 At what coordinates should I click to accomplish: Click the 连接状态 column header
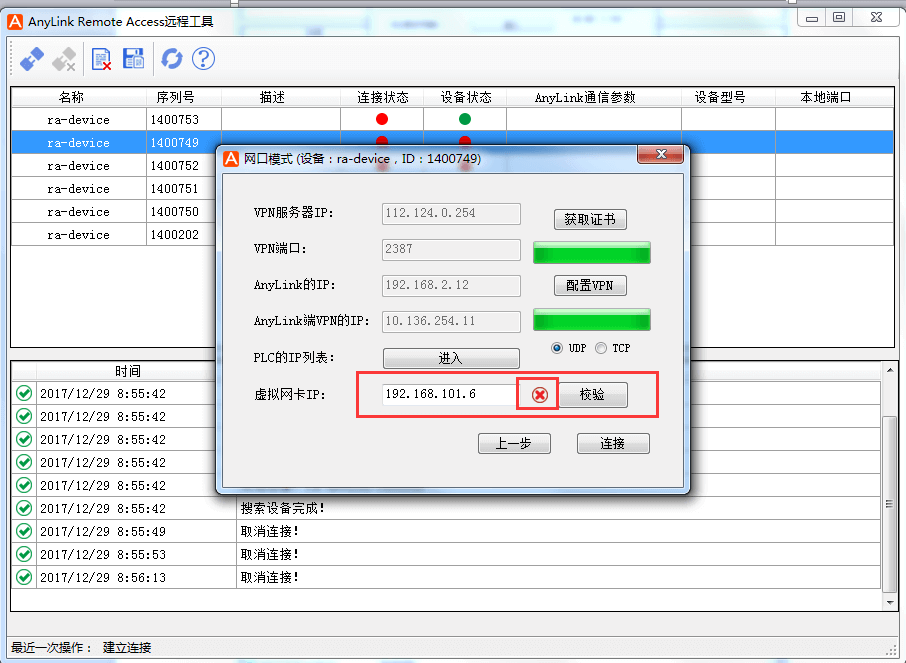click(x=382, y=97)
